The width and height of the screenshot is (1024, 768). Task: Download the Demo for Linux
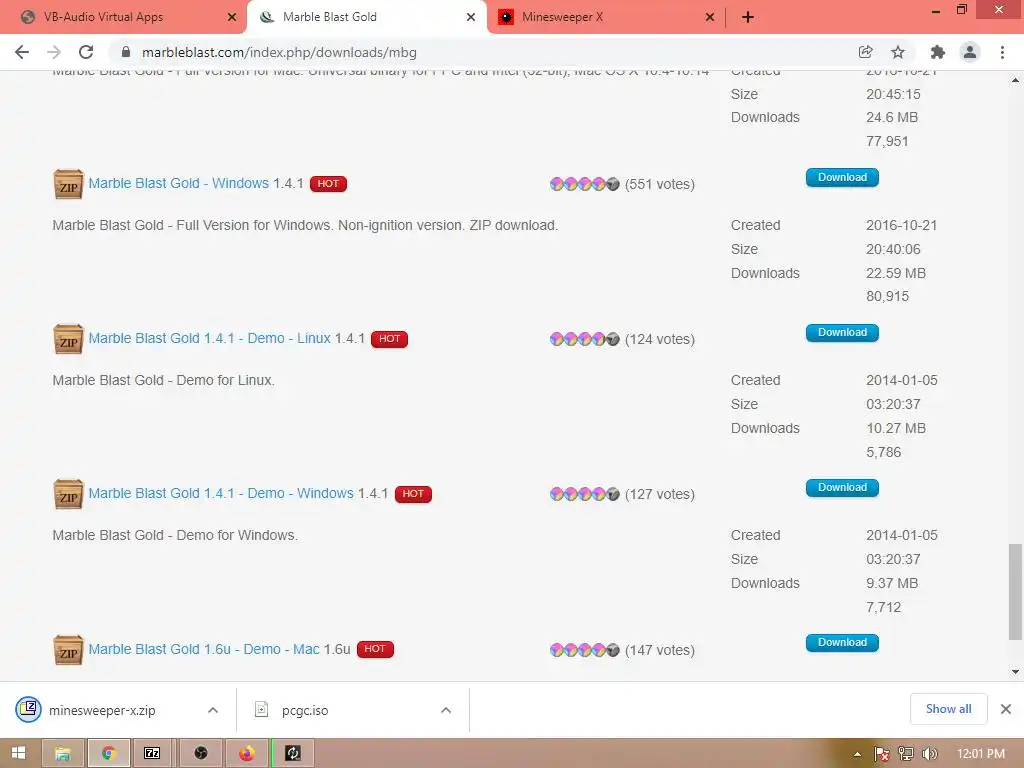[842, 332]
